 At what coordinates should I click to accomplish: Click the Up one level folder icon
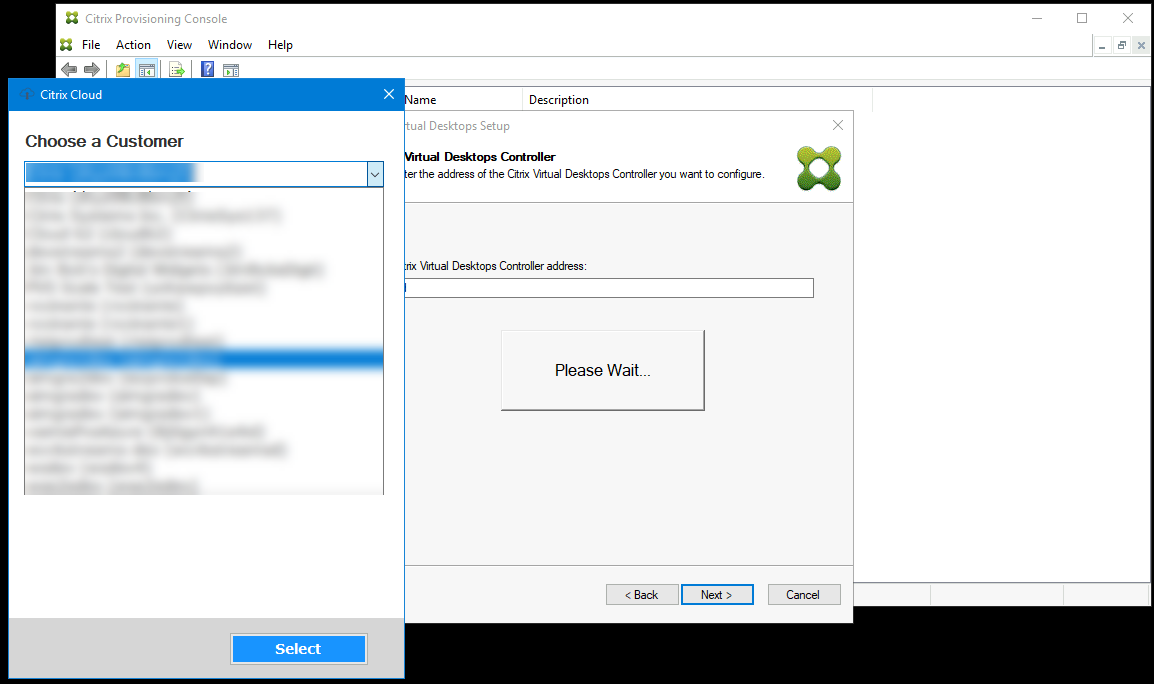coord(123,70)
